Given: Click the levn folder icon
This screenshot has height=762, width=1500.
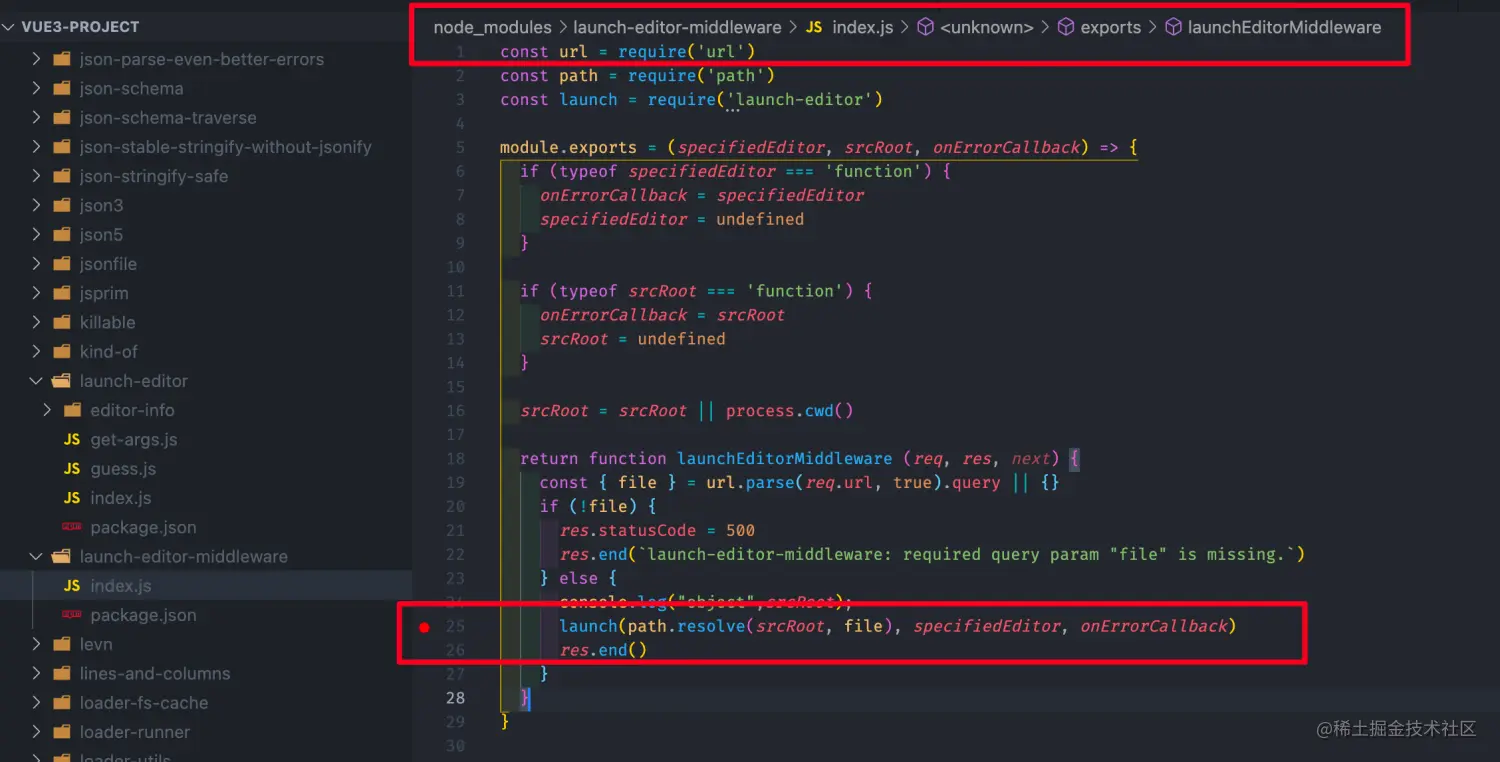Looking at the screenshot, I should pos(62,644).
